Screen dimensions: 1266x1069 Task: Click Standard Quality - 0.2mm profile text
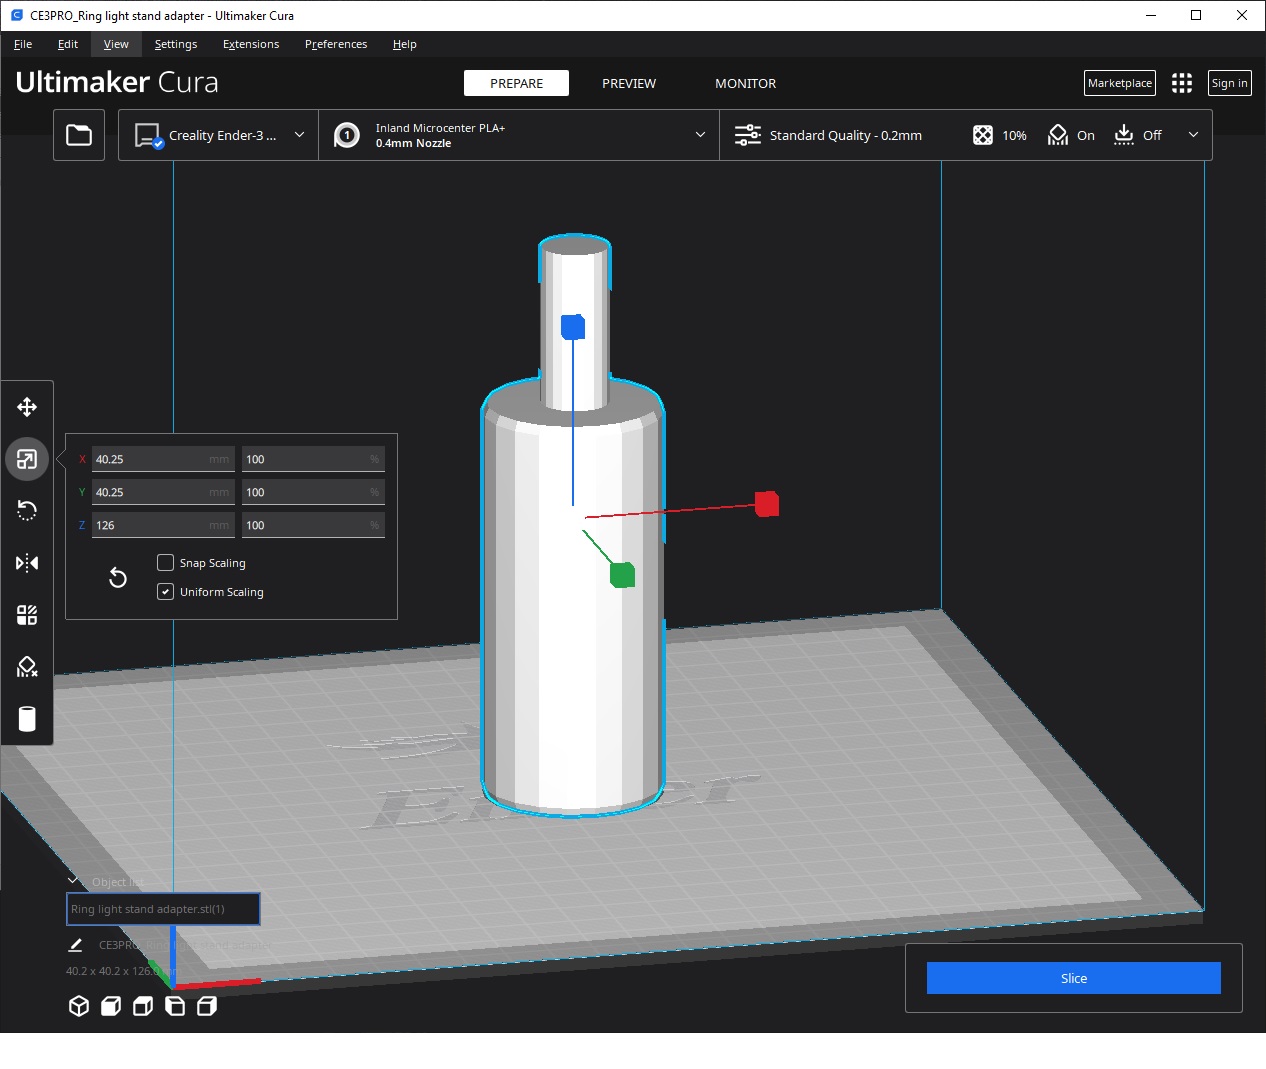coord(846,135)
